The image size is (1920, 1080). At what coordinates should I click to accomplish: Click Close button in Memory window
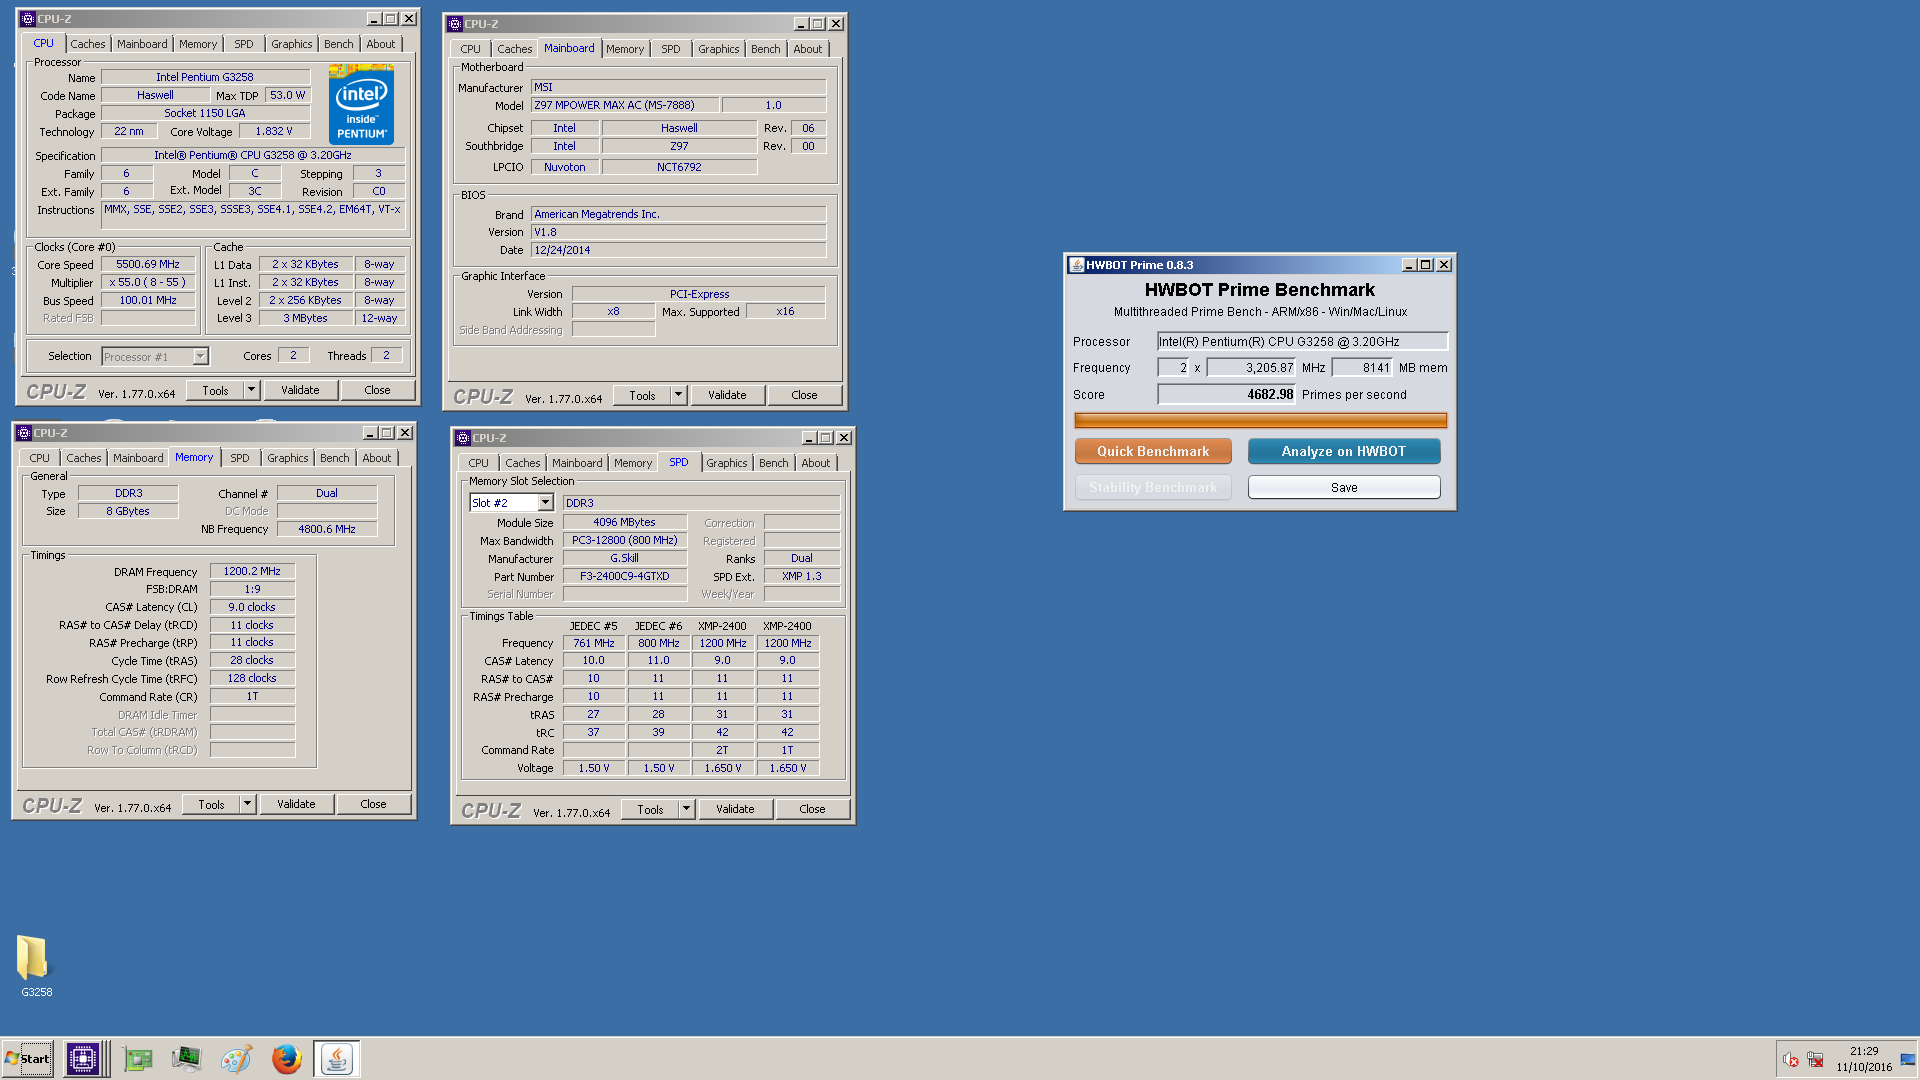point(373,804)
